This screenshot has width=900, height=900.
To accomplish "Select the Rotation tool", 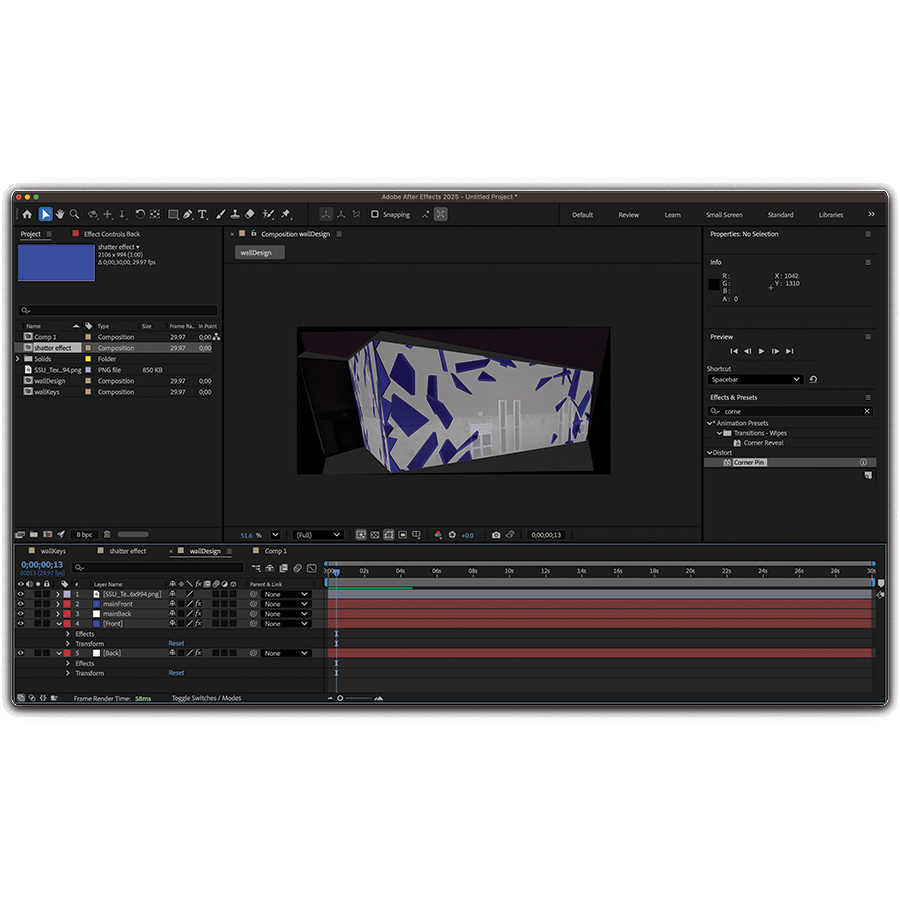I will pyautogui.click(x=140, y=214).
